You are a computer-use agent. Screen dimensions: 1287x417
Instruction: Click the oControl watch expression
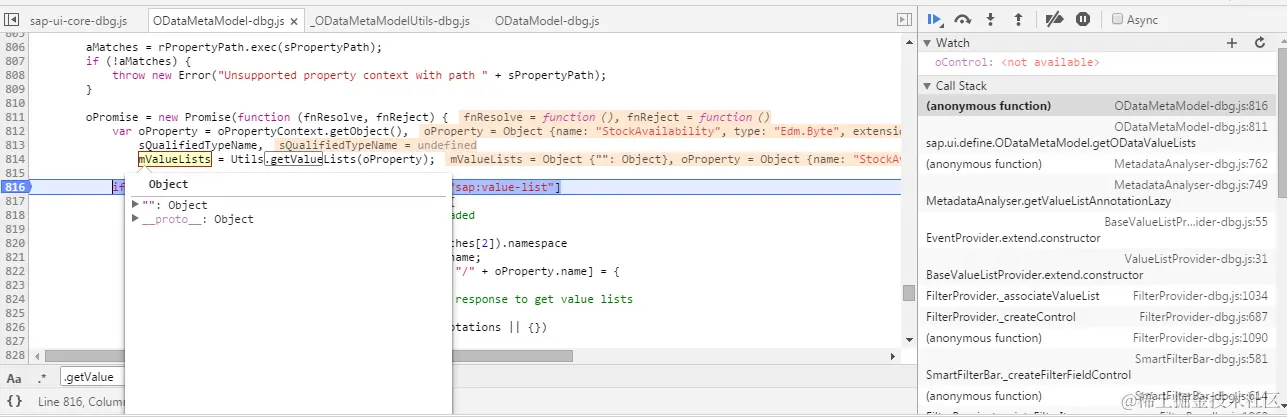[1017, 63]
